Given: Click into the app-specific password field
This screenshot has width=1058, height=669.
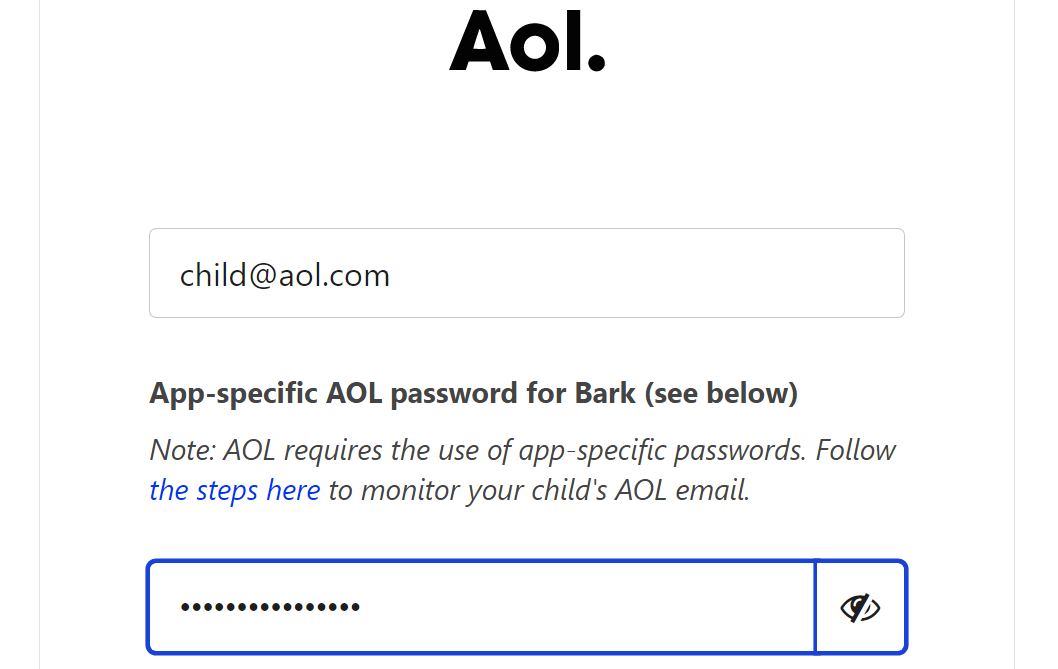Looking at the screenshot, I should 481,607.
